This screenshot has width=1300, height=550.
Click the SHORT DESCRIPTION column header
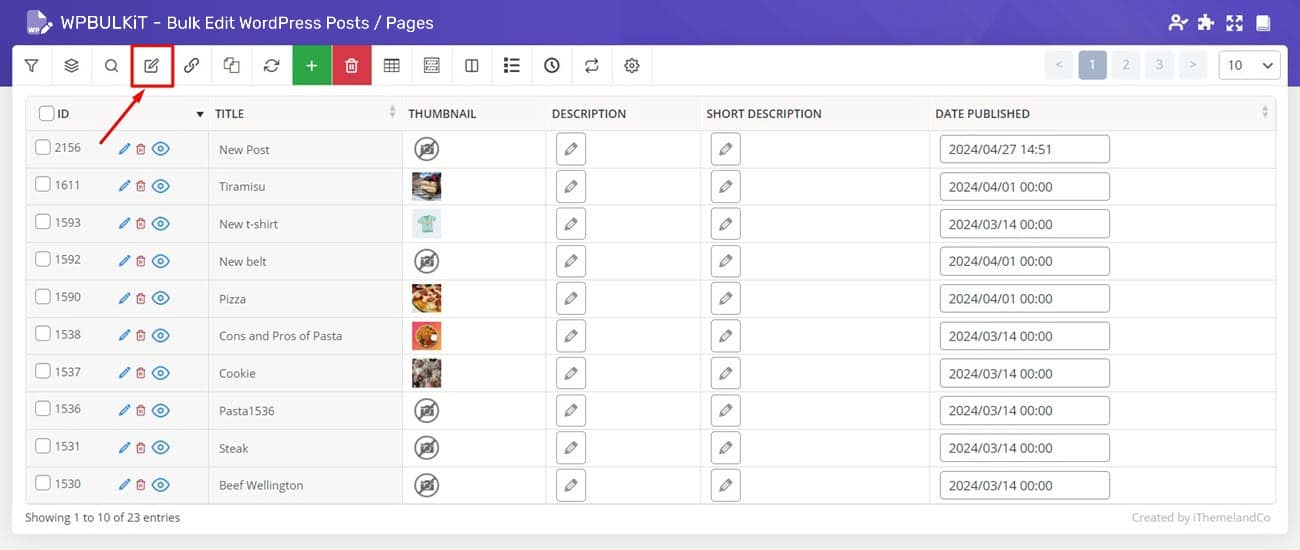pos(764,114)
